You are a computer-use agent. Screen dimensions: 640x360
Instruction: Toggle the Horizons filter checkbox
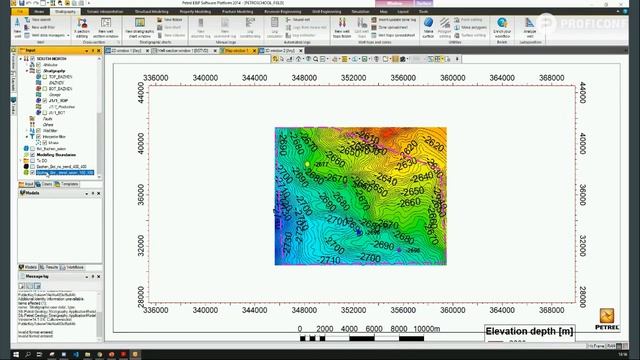point(38,137)
